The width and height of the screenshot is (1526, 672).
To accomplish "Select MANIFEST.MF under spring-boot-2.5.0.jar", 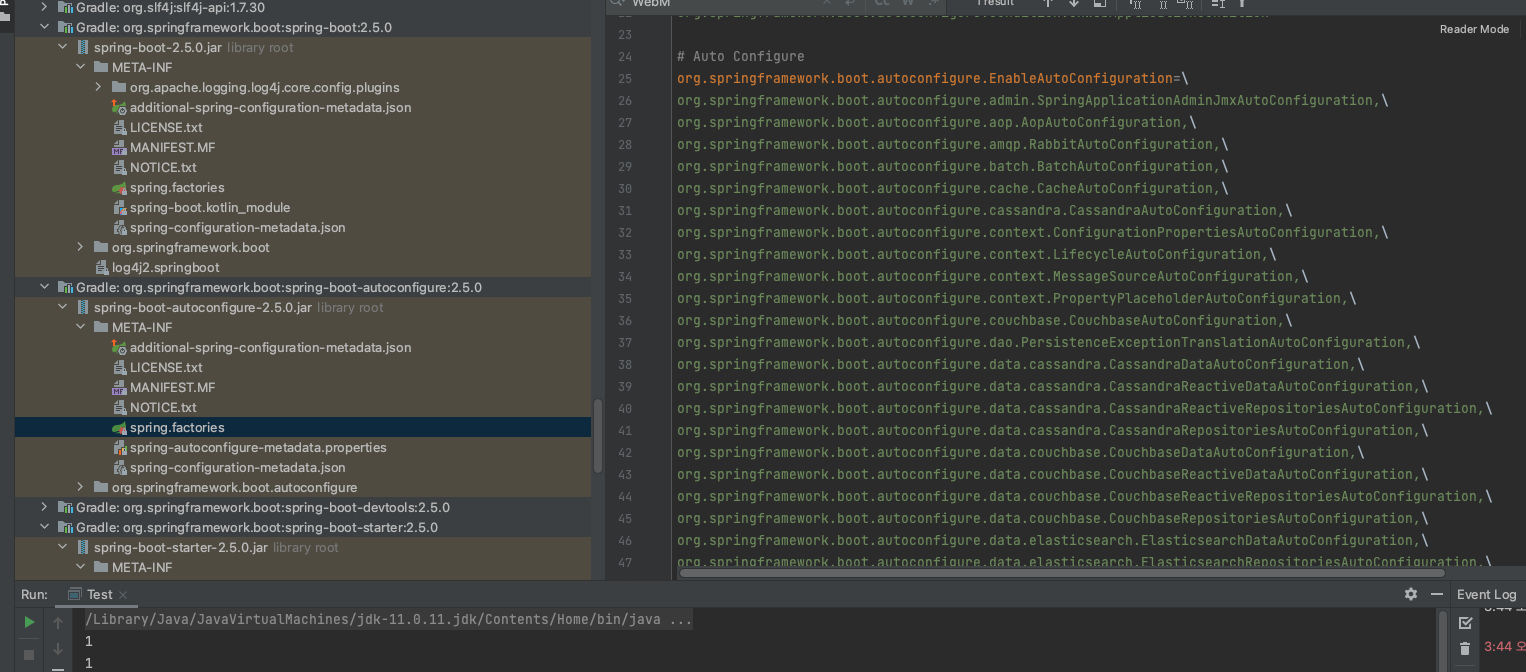I will click(x=172, y=147).
